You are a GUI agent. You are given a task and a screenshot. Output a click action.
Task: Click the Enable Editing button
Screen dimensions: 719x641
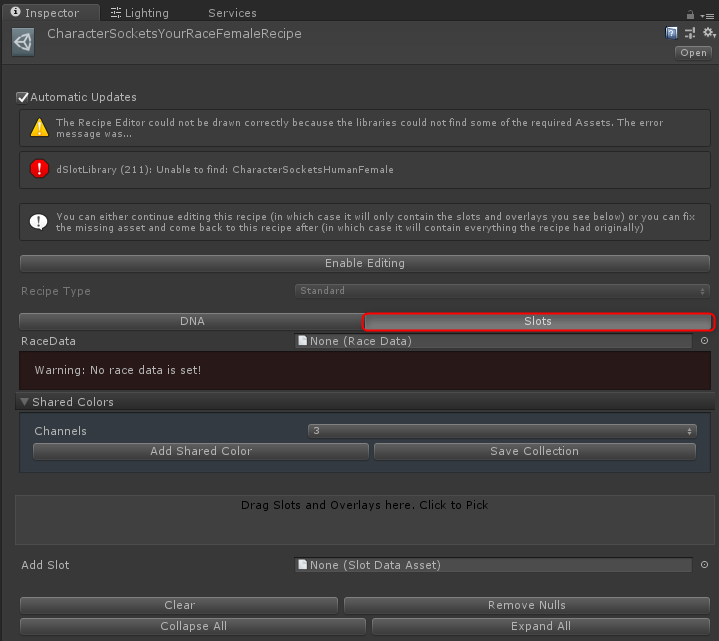click(364, 263)
